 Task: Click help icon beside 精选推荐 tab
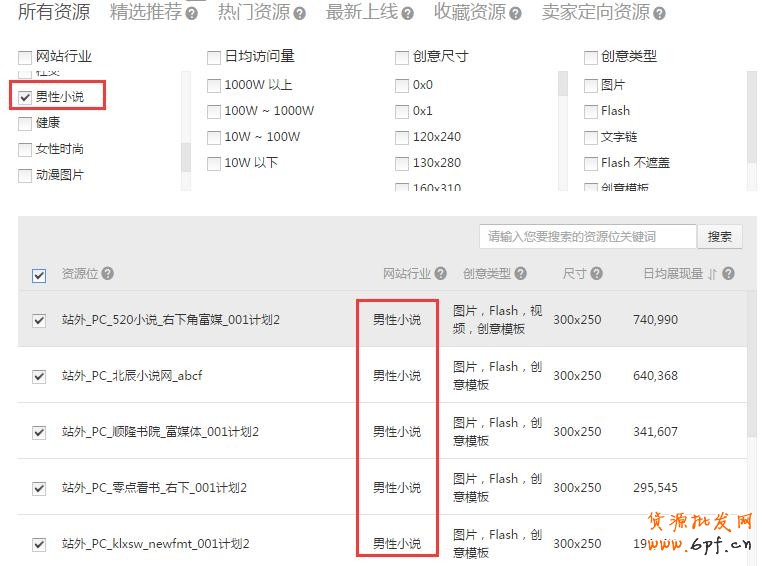click(x=191, y=14)
